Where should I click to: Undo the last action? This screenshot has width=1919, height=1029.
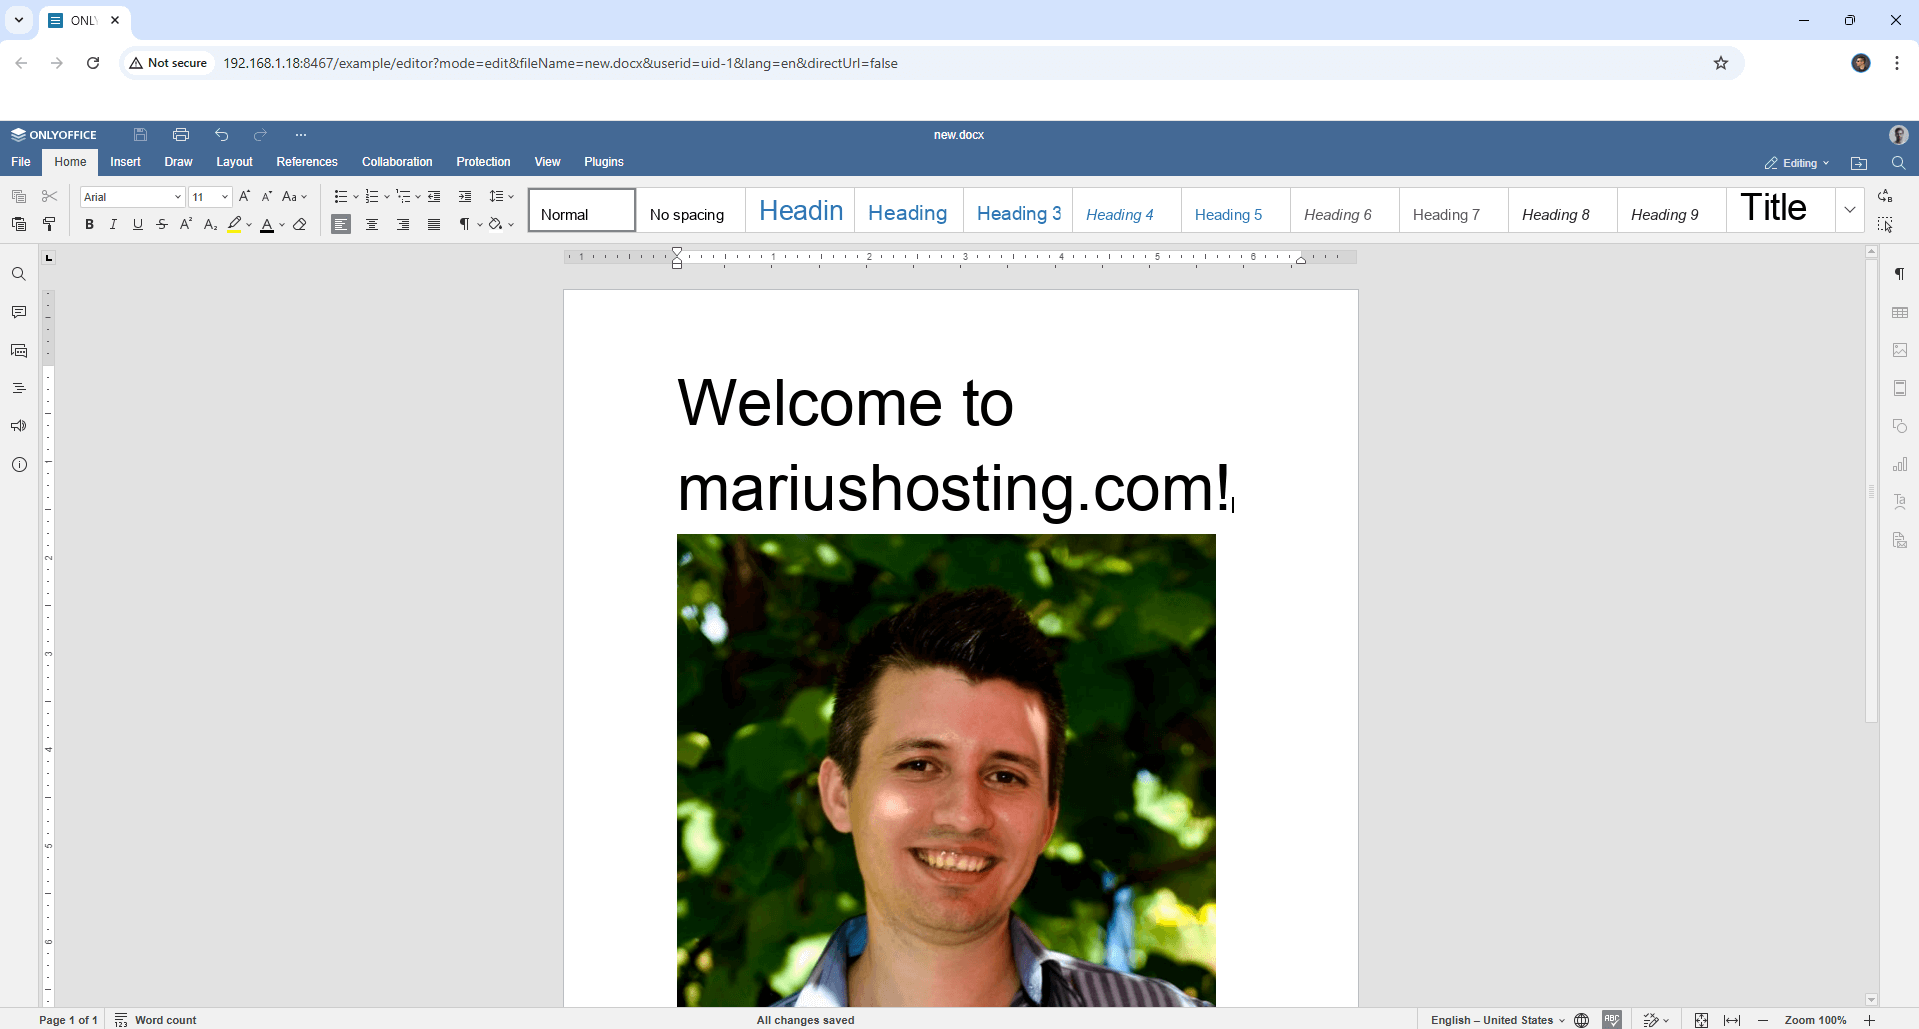[221, 135]
